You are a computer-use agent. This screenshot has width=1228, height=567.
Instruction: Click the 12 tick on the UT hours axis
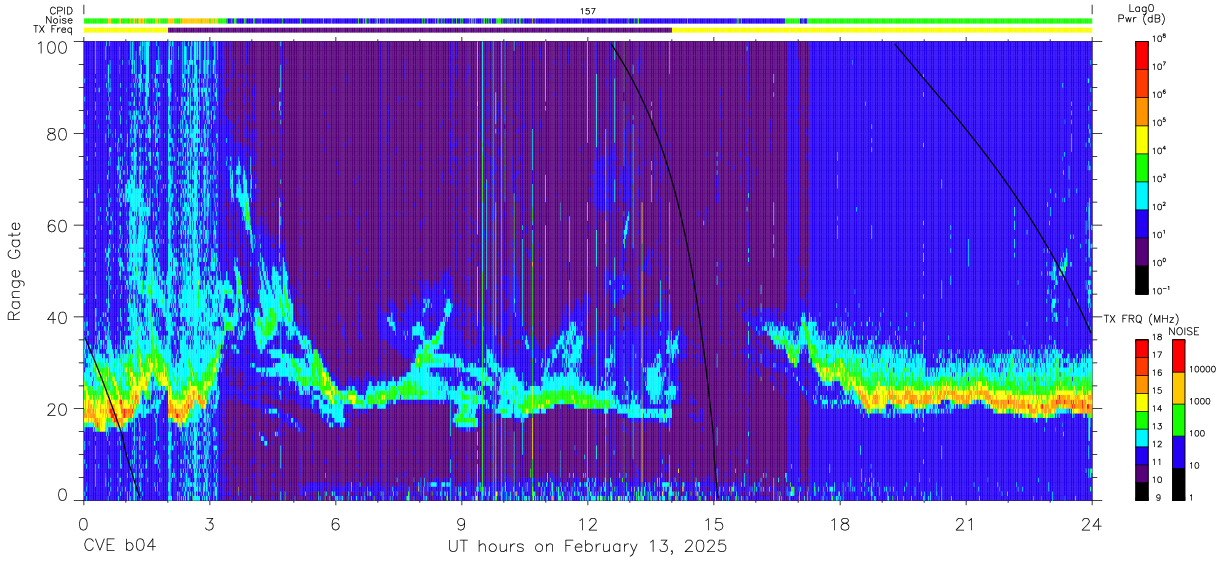pyautogui.click(x=588, y=524)
